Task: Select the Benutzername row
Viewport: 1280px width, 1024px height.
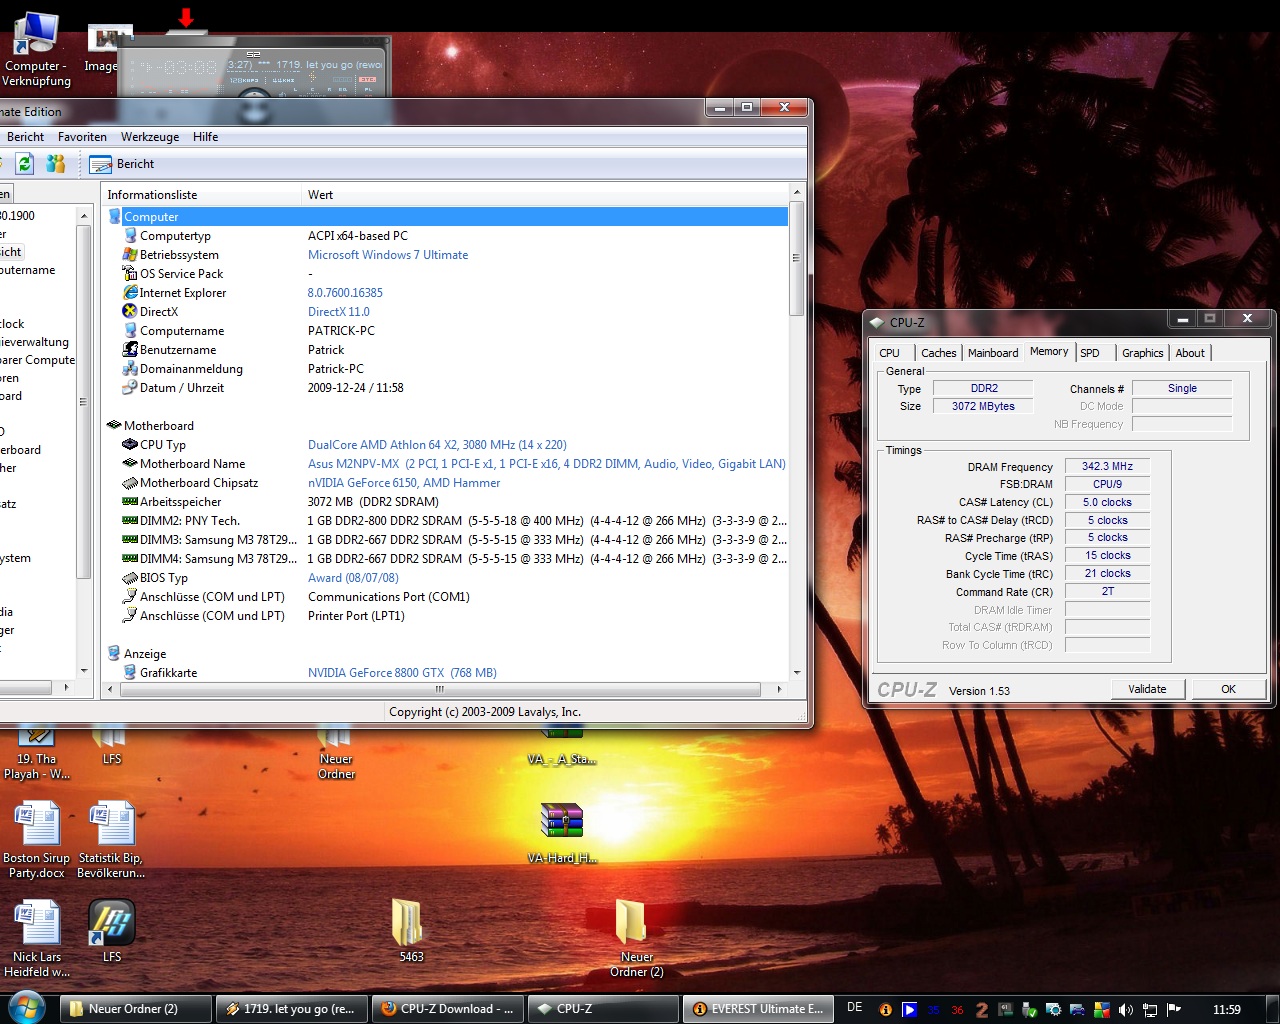Action: pos(446,350)
